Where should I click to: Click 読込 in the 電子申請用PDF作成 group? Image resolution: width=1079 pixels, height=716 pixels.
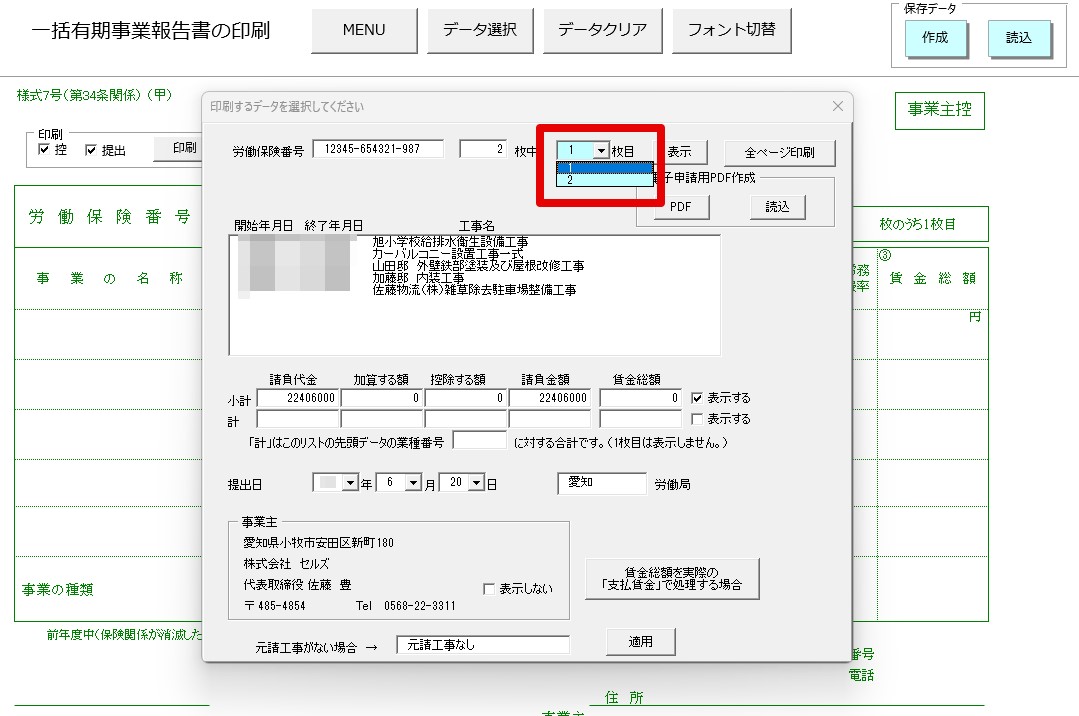tap(778, 207)
